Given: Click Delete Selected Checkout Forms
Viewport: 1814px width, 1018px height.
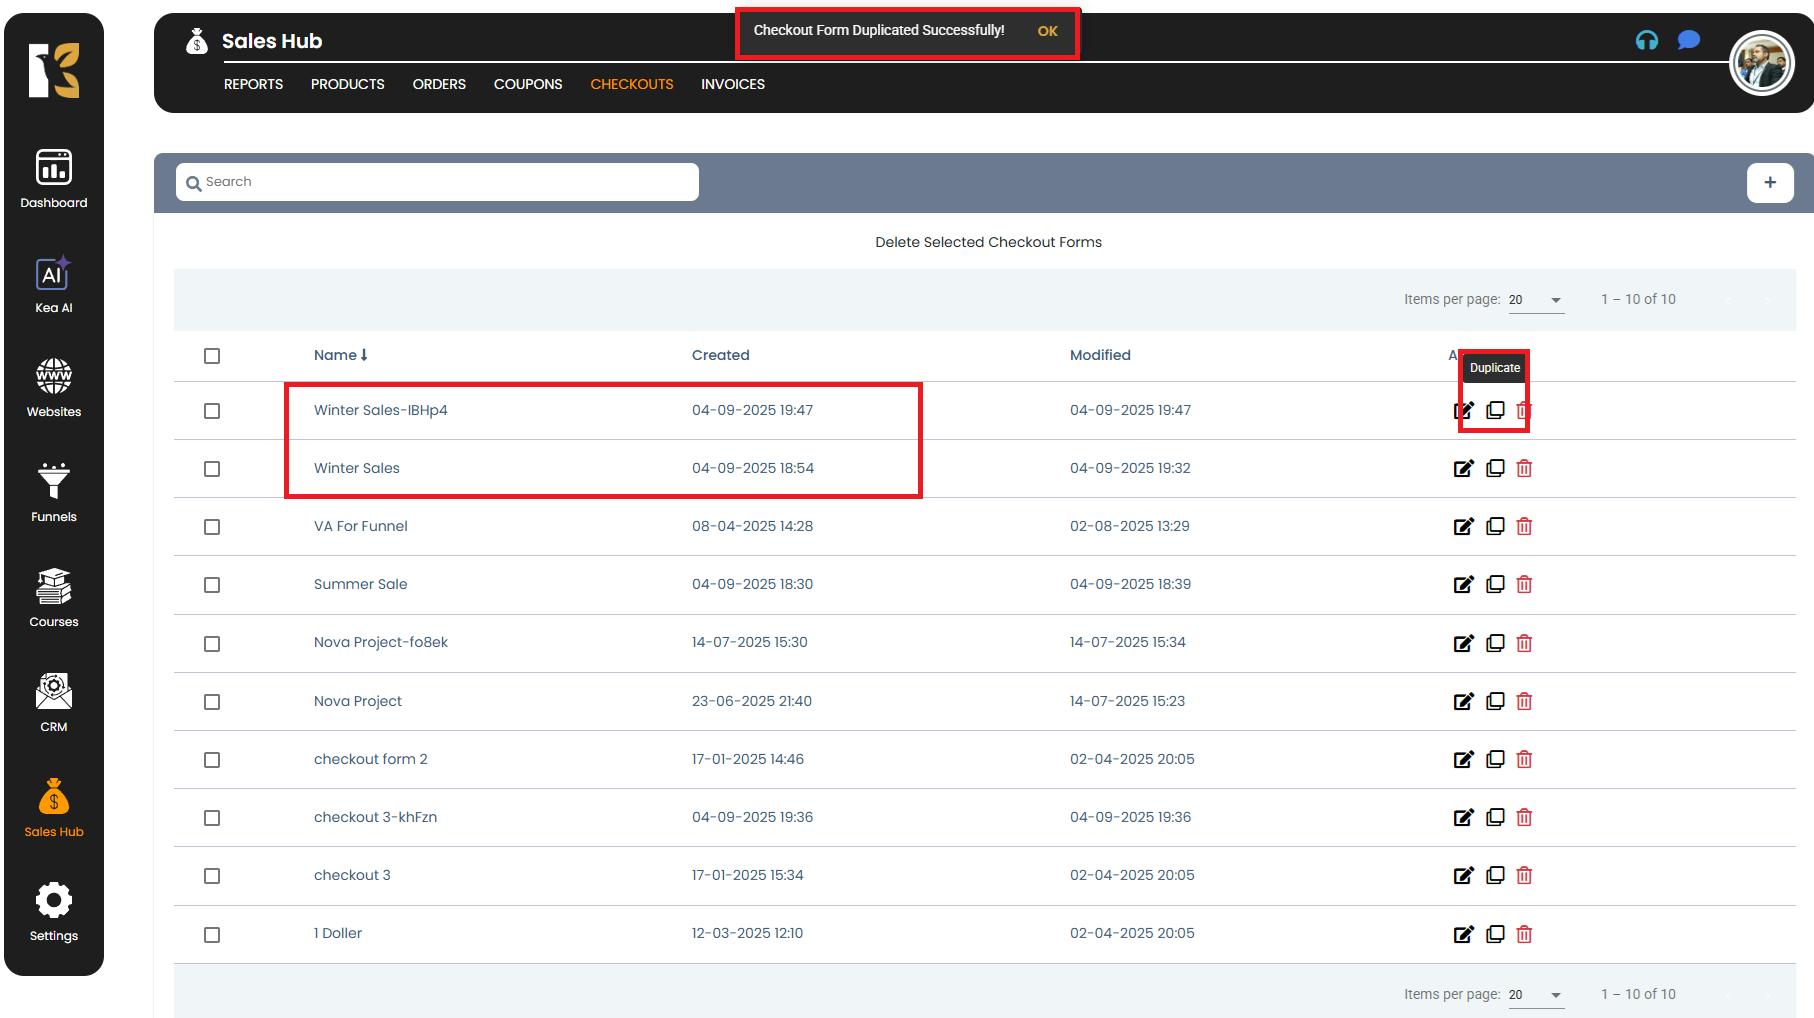Looking at the screenshot, I should (988, 242).
